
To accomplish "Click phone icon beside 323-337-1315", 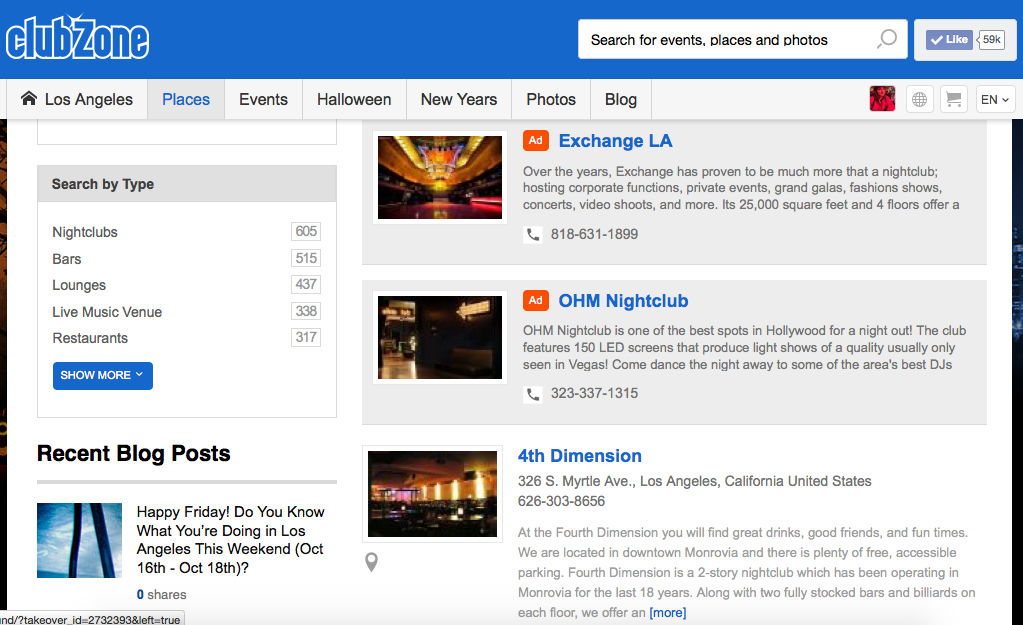I will pos(533,393).
